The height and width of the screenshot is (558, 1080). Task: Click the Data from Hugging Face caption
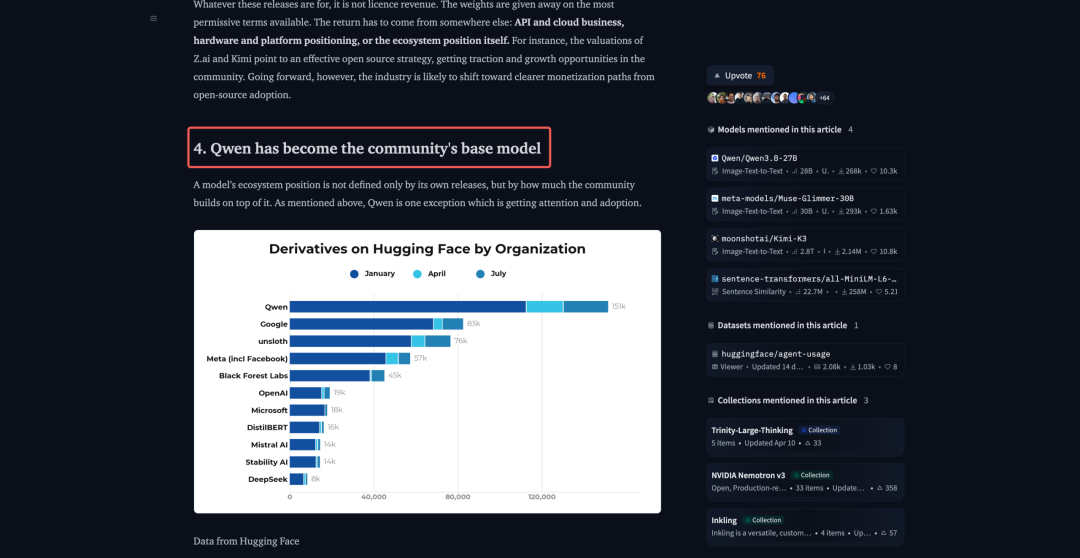(247, 541)
